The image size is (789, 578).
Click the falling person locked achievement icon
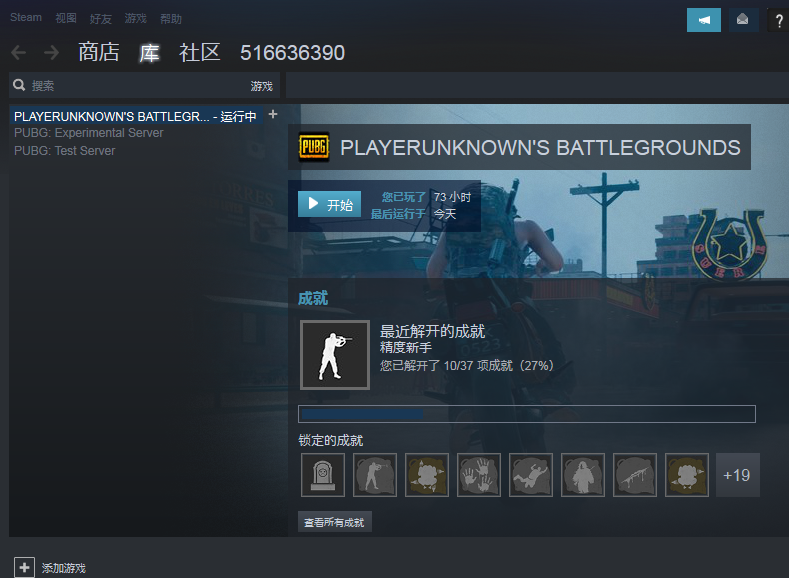tap(531, 475)
